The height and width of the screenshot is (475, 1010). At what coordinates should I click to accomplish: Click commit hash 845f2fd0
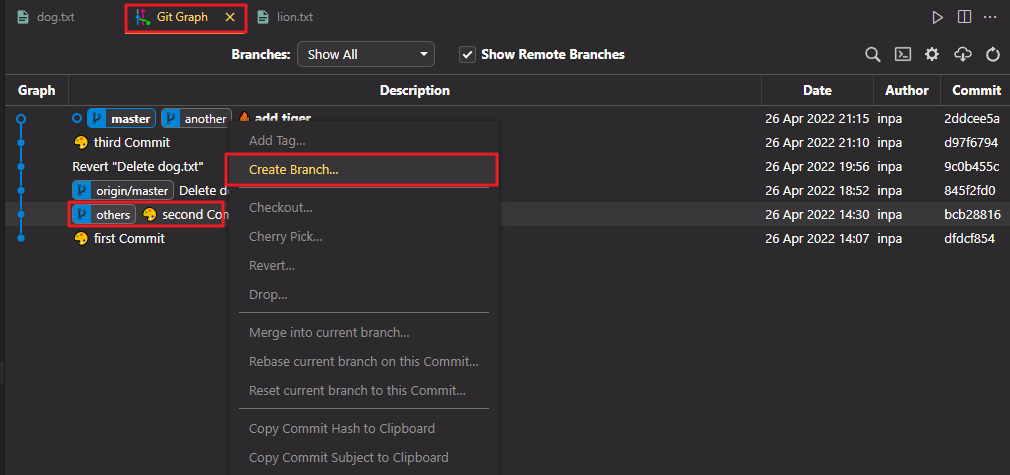click(x=971, y=190)
